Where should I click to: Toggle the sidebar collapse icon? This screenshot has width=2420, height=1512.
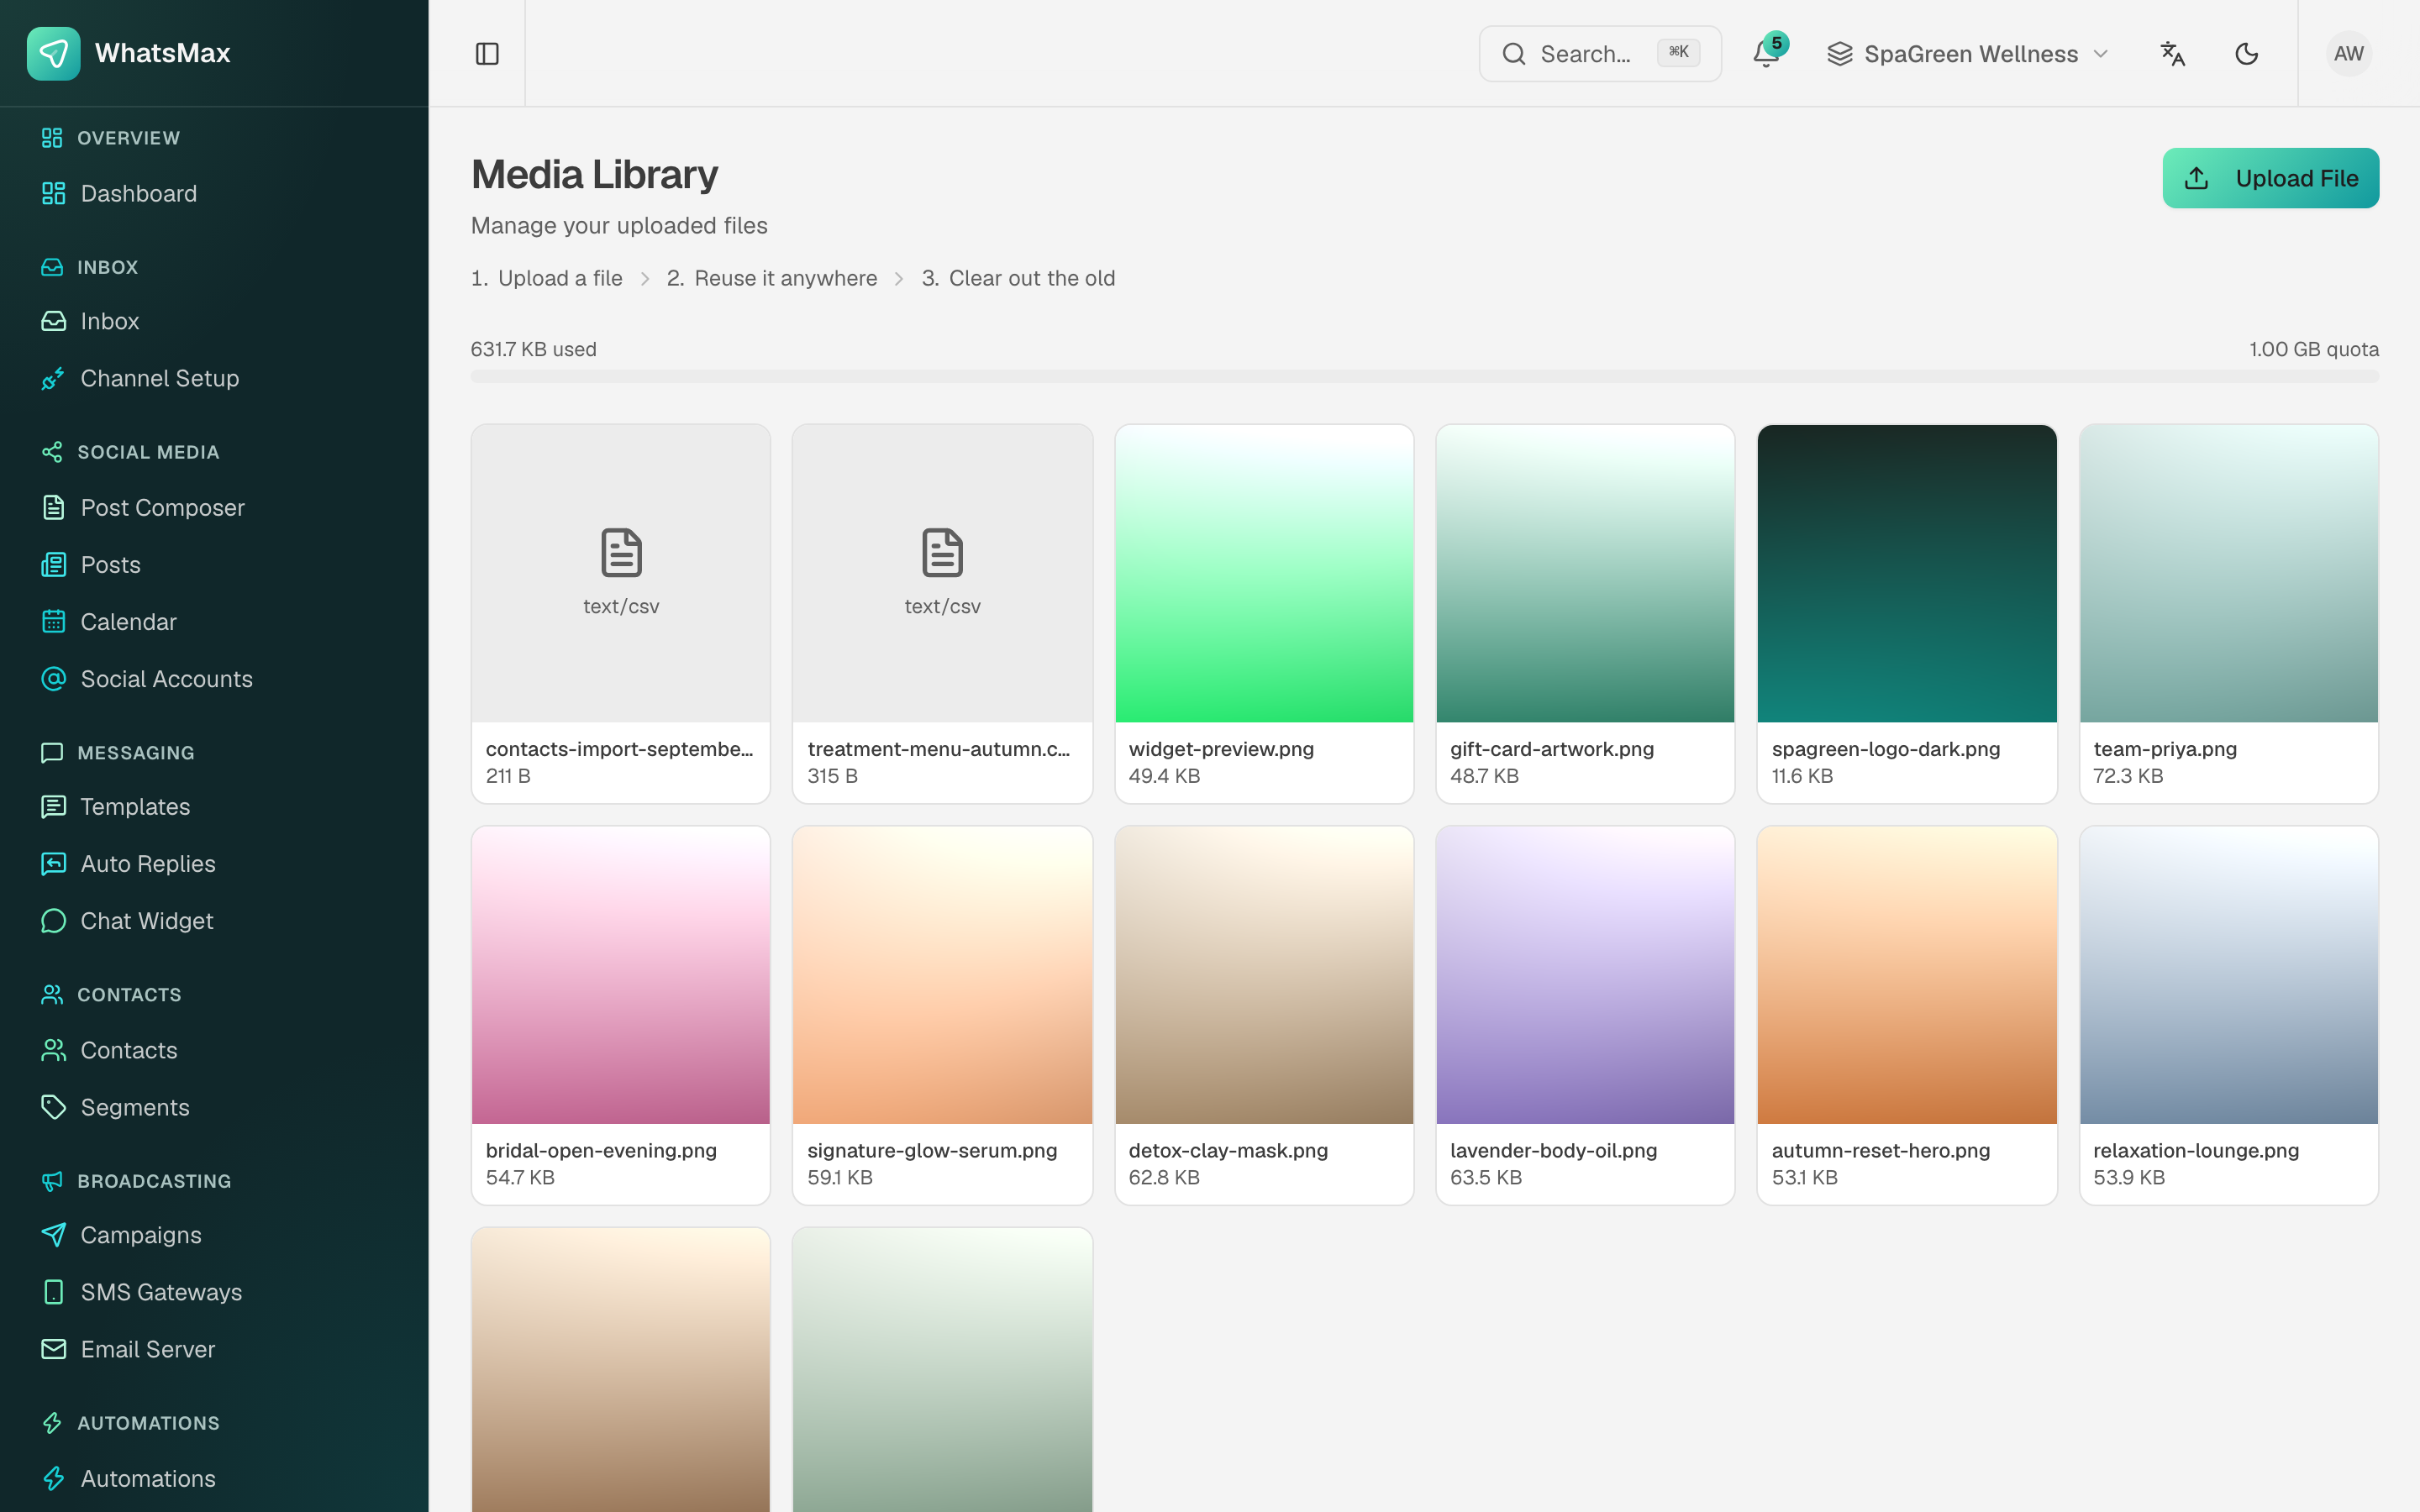pos(487,54)
